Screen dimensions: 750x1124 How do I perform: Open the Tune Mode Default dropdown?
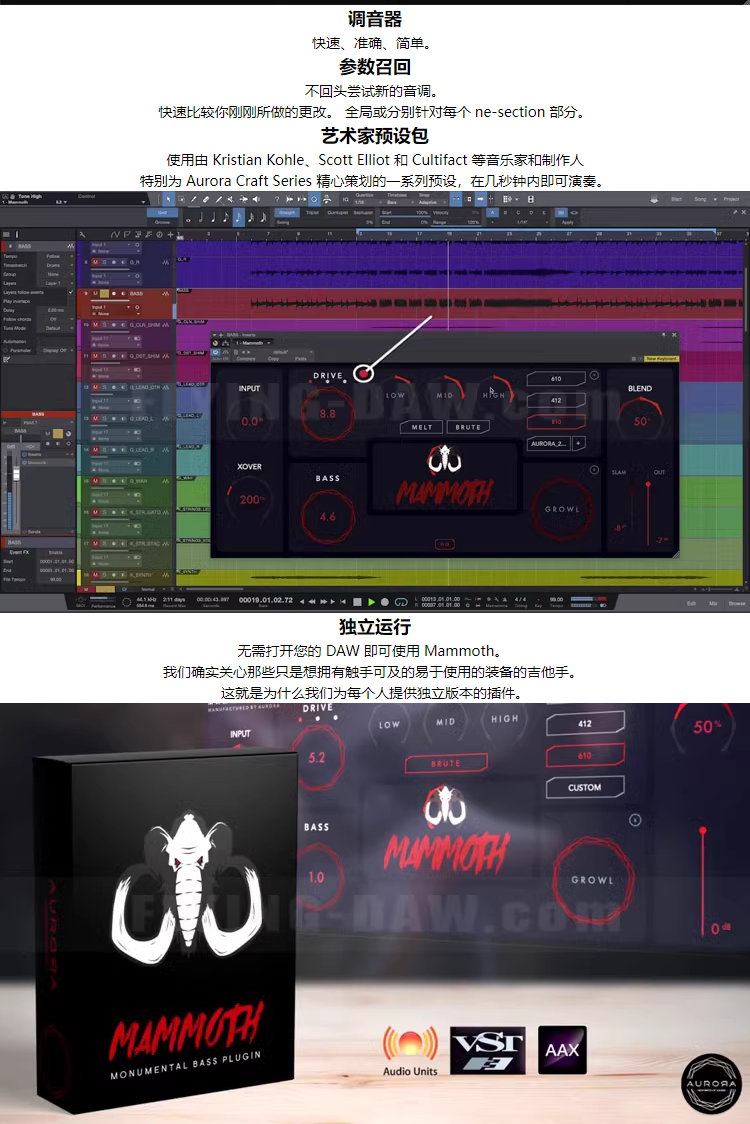tap(56, 328)
